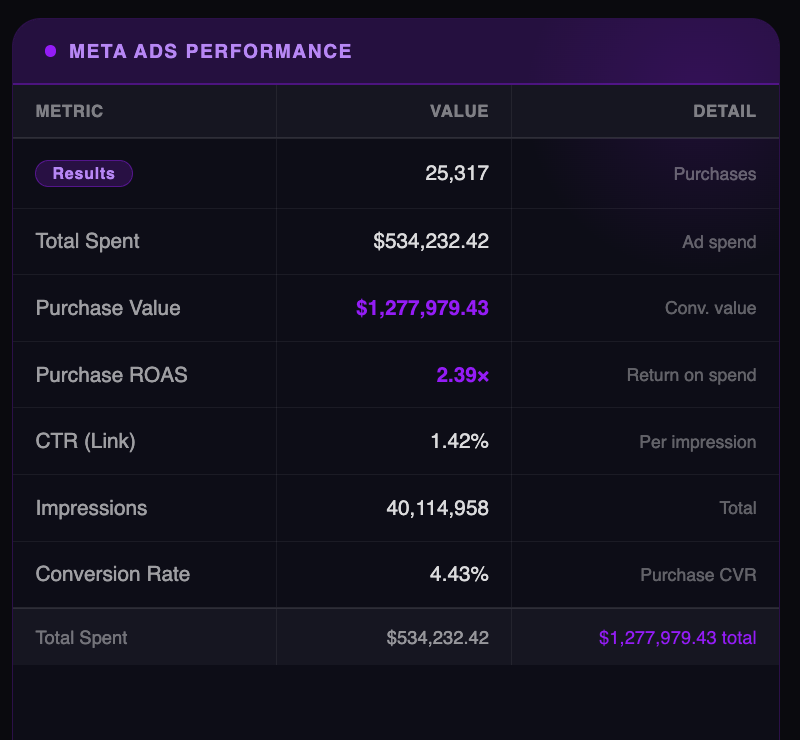
Task: Click the CTR (Link) row label
Action: pyautogui.click(x=85, y=441)
